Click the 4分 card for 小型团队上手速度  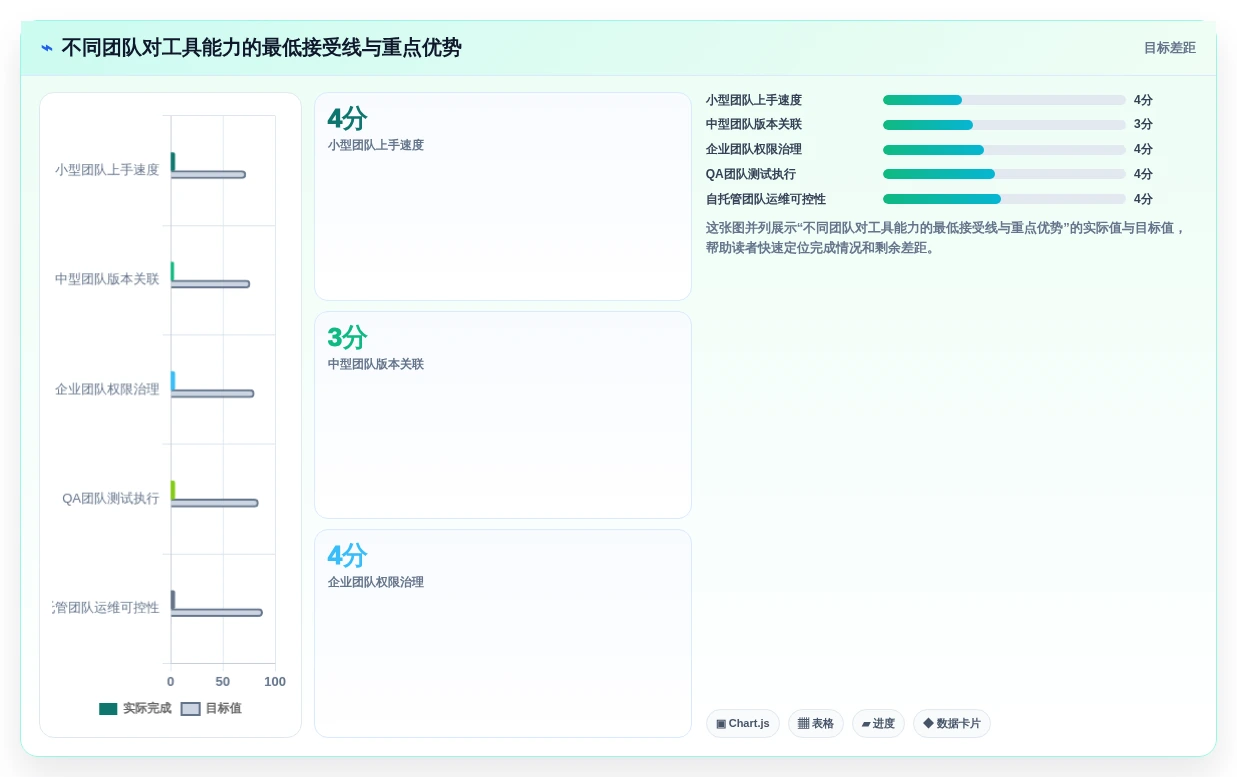[503, 197]
